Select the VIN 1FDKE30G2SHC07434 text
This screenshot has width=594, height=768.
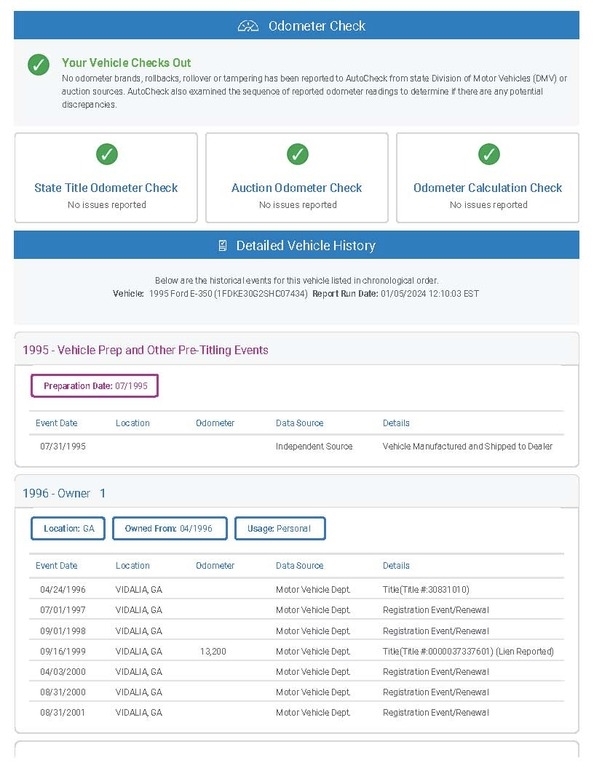(261, 294)
